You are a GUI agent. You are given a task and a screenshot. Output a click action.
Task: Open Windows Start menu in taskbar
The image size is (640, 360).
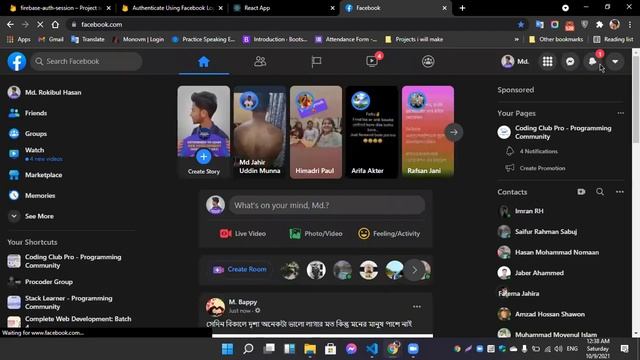click(227, 349)
